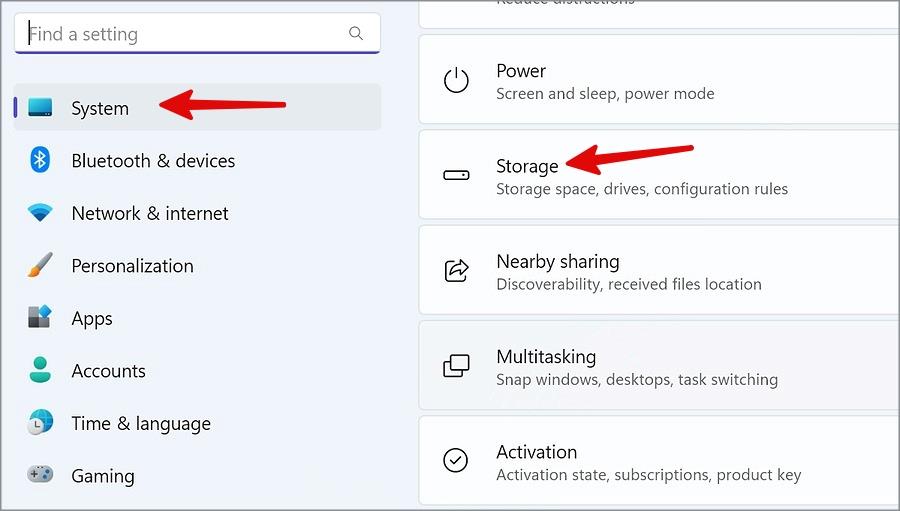Click the Gaming controller icon
Screen dimensions: 900x511
(40, 474)
